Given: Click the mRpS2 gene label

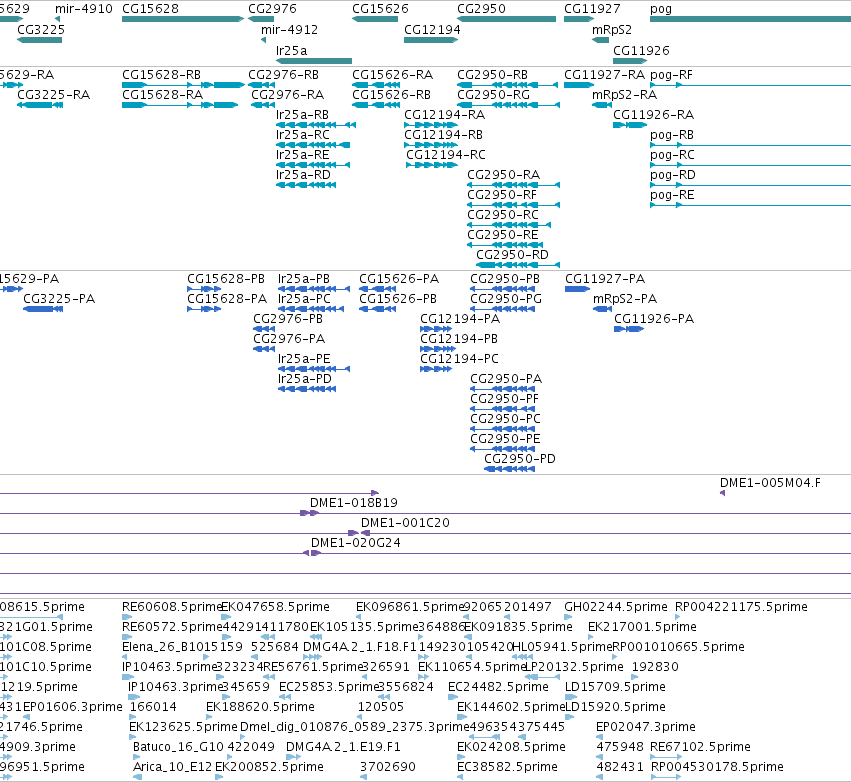Looking at the screenshot, I should pyautogui.click(x=612, y=30).
